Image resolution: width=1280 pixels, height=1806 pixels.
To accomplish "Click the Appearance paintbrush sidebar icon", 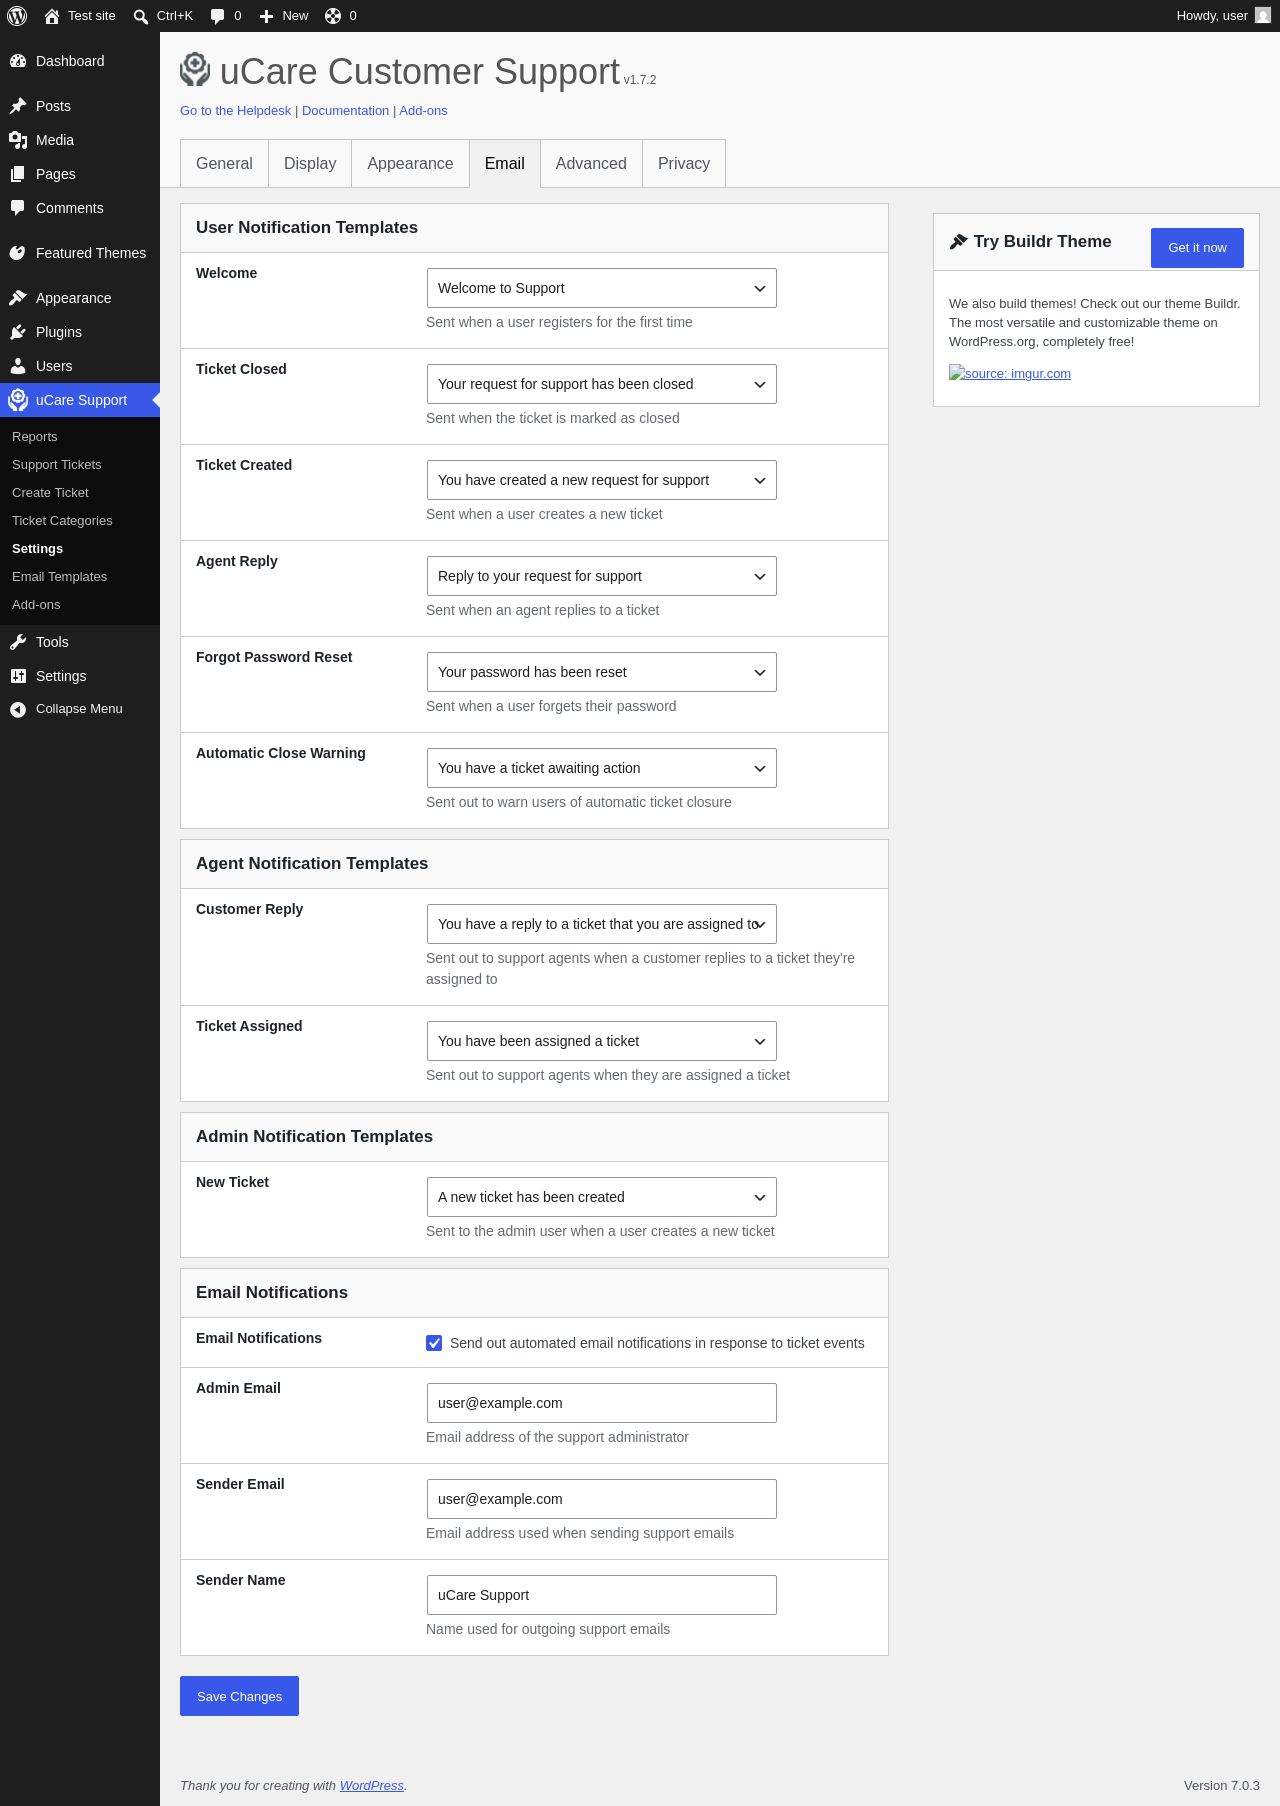I will 18,298.
